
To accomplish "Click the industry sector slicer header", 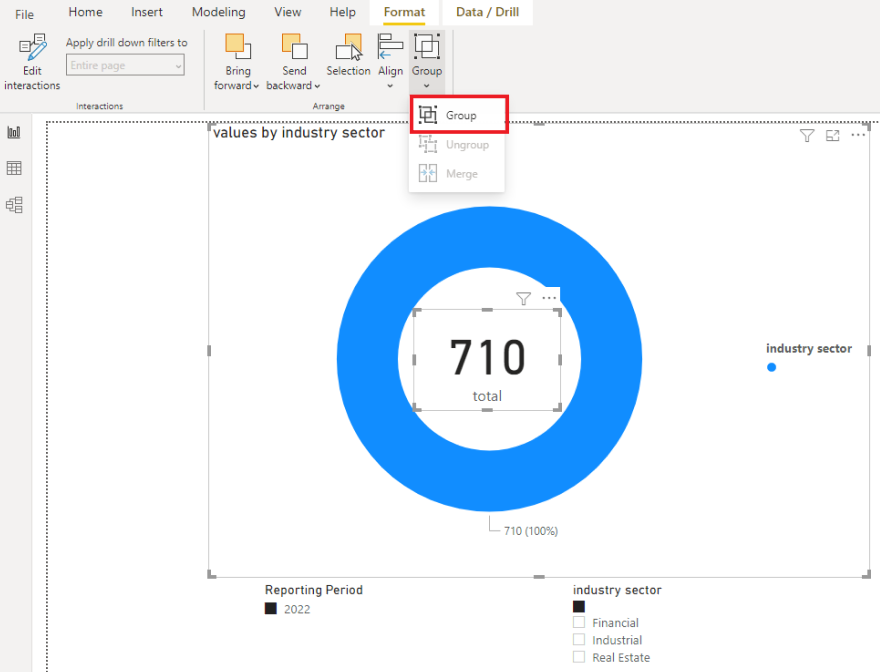I will coord(617,590).
